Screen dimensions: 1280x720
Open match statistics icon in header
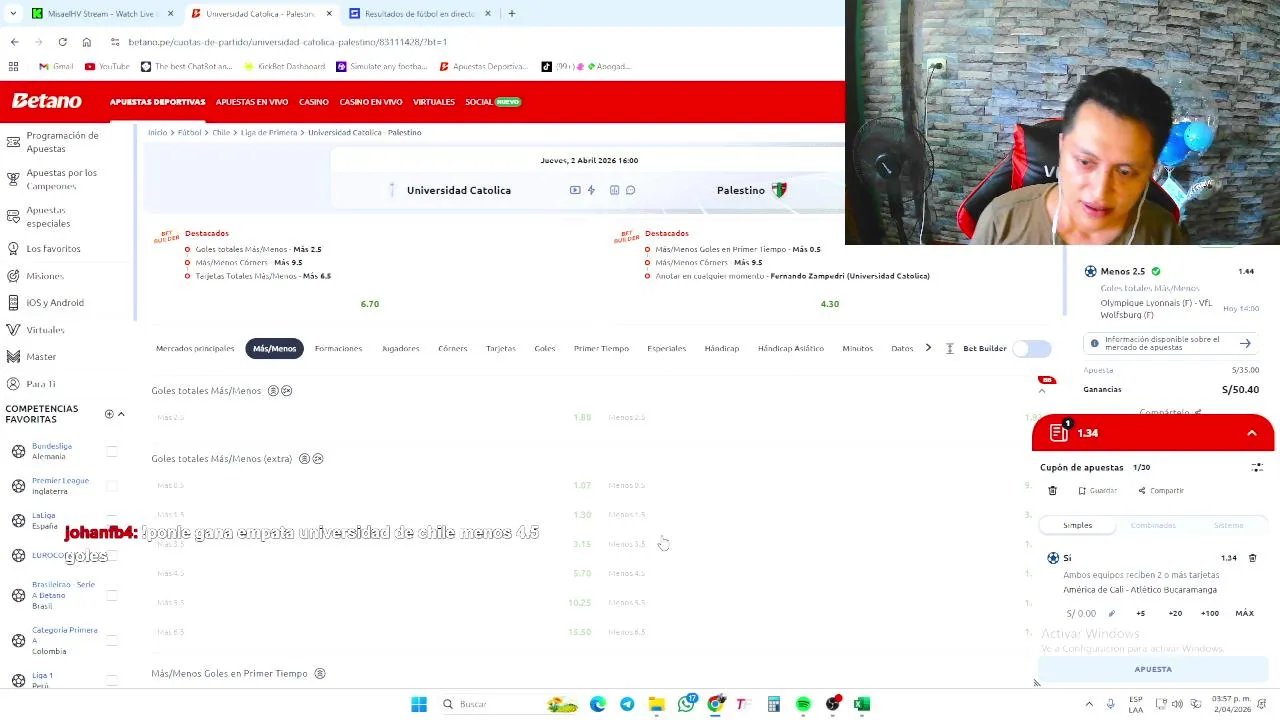[x=615, y=190]
